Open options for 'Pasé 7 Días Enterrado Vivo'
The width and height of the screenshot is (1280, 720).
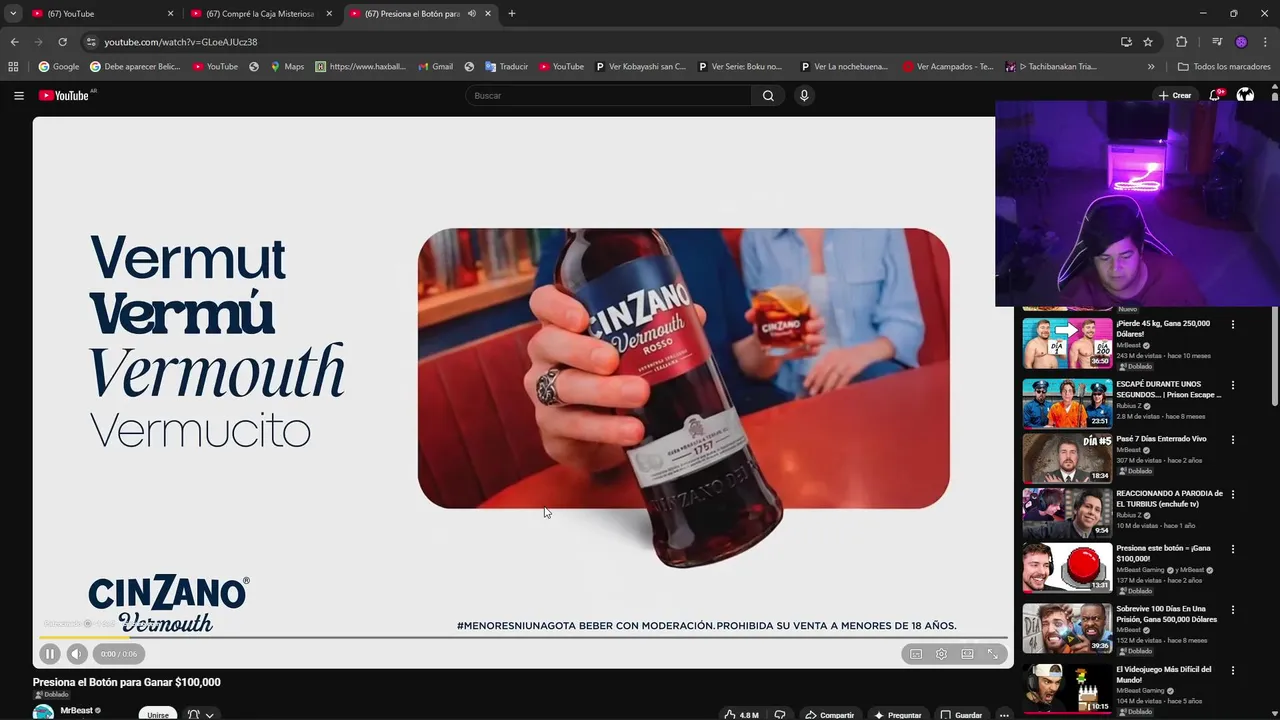[1233, 440]
